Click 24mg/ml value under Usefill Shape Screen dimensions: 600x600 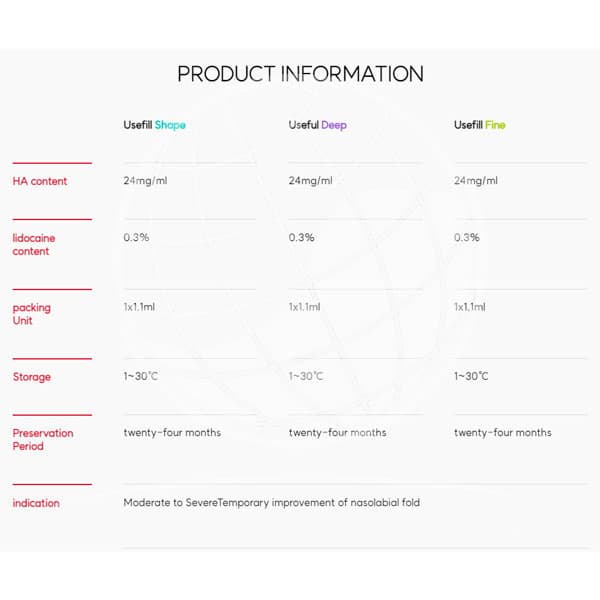[145, 181]
